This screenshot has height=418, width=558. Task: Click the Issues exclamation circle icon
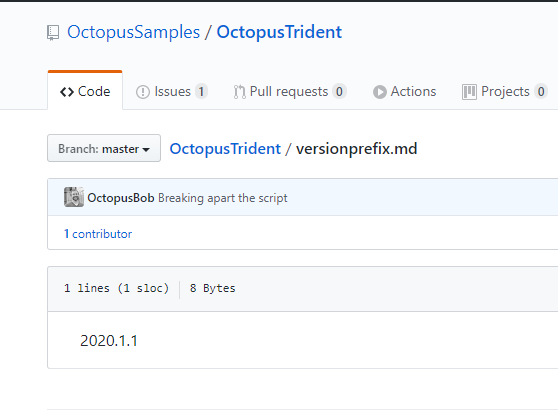(143, 92)
